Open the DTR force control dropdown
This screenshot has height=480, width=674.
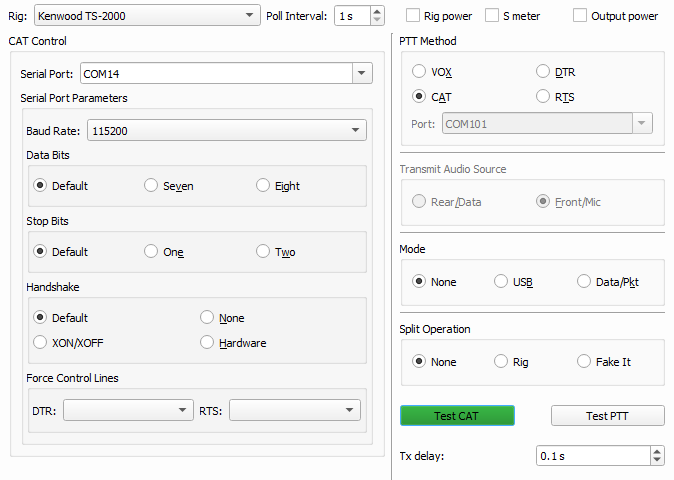click(128, 410)
